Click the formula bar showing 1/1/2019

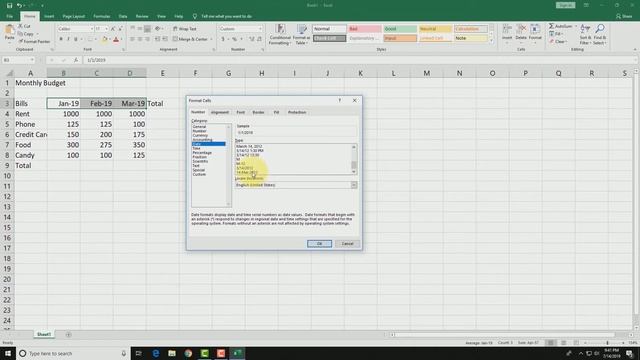click(x=359, y=60)
